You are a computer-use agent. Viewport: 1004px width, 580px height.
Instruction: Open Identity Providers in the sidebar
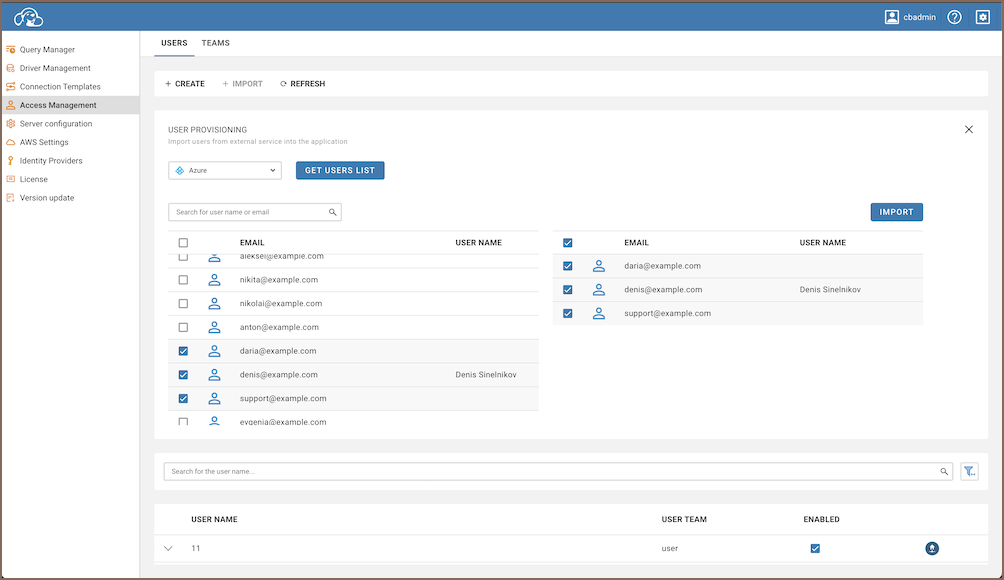51,161
